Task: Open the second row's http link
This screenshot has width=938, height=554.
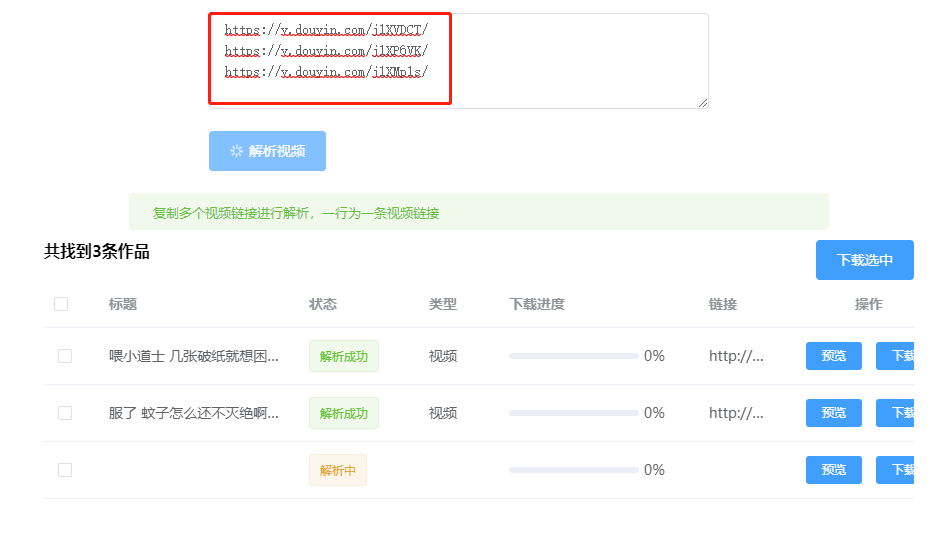Action: click(x=736, y=413)
